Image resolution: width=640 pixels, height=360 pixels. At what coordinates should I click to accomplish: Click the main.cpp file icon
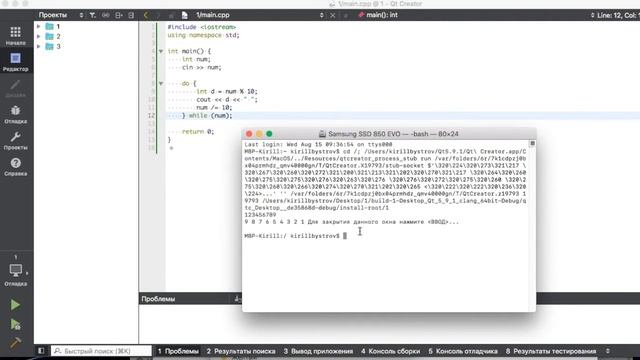[x=185, y=15]
